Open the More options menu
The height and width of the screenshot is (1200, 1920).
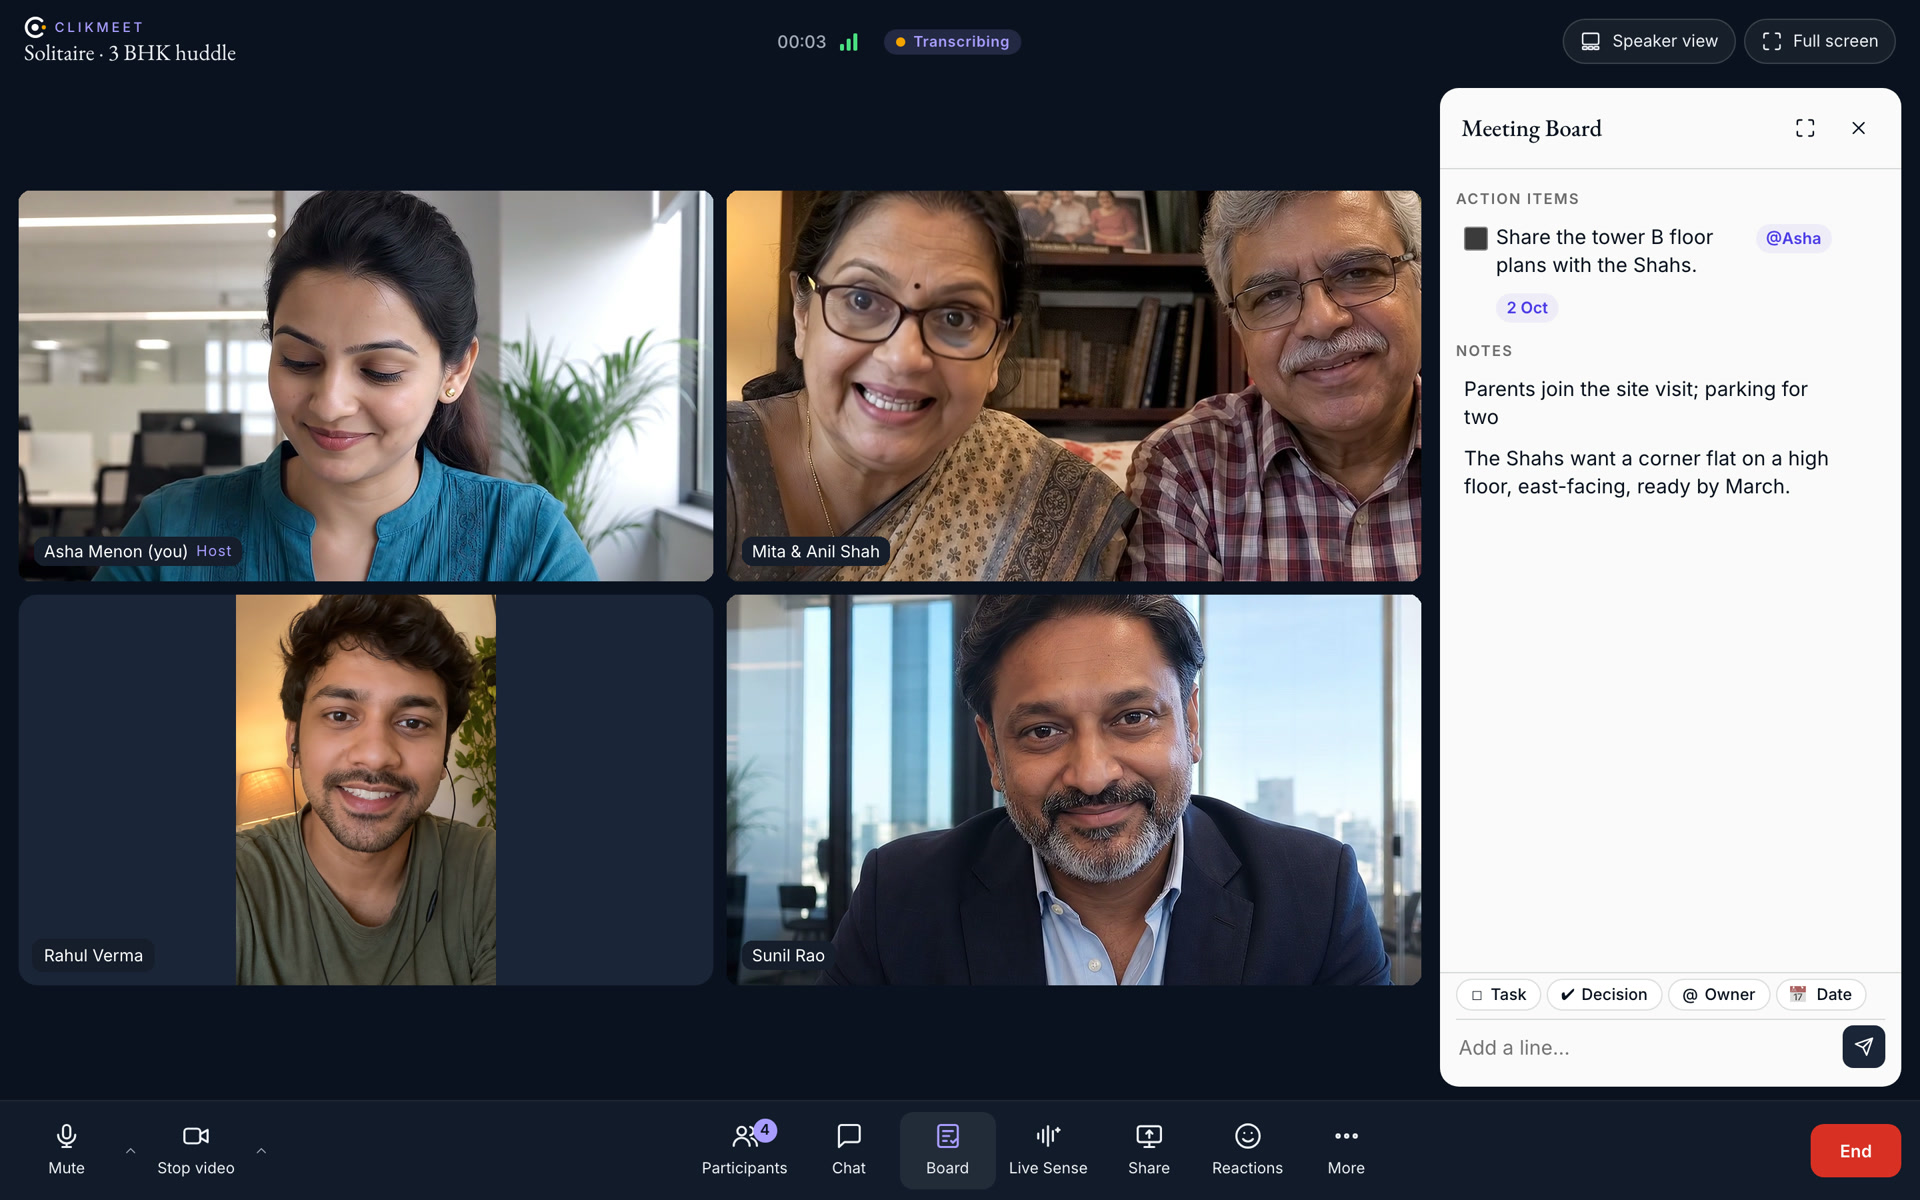coord(1346,1150)
